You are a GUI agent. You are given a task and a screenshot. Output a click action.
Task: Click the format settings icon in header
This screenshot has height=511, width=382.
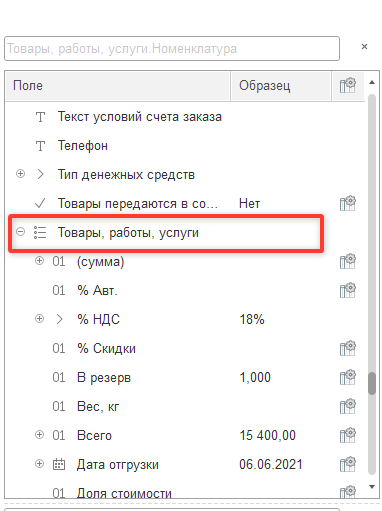(348, 86)
